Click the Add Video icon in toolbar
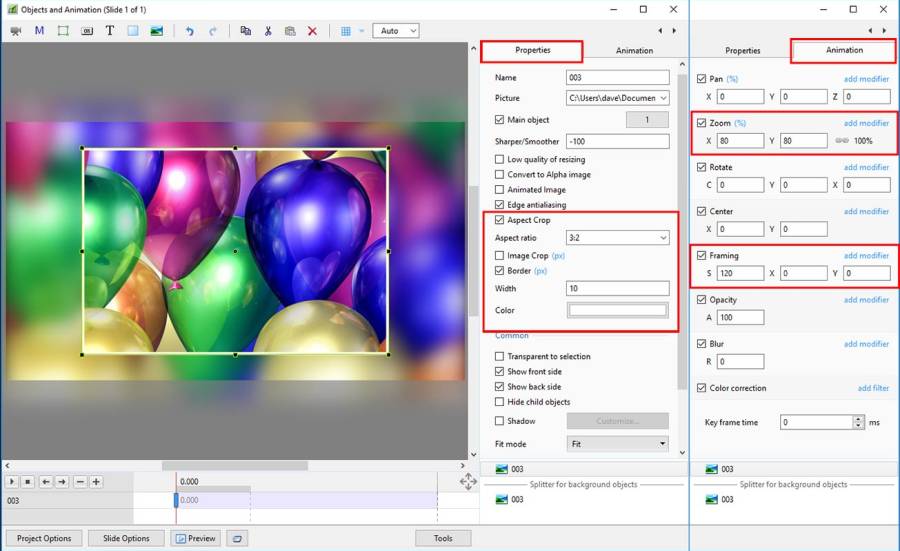Viewport: 900px width, 551px height. (x=16, y=31)
